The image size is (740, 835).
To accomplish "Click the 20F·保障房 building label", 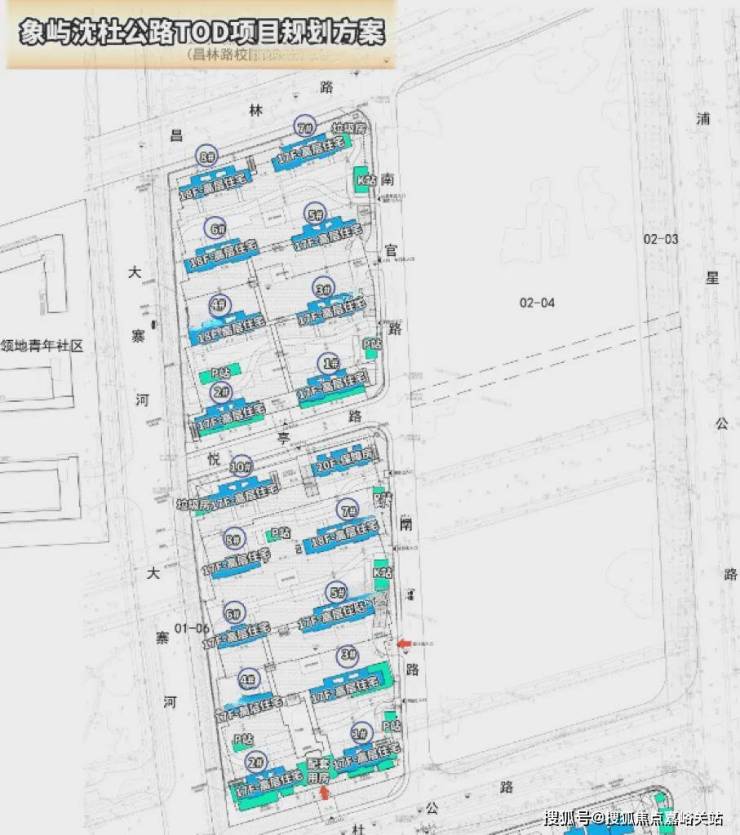I will [344, 462].
